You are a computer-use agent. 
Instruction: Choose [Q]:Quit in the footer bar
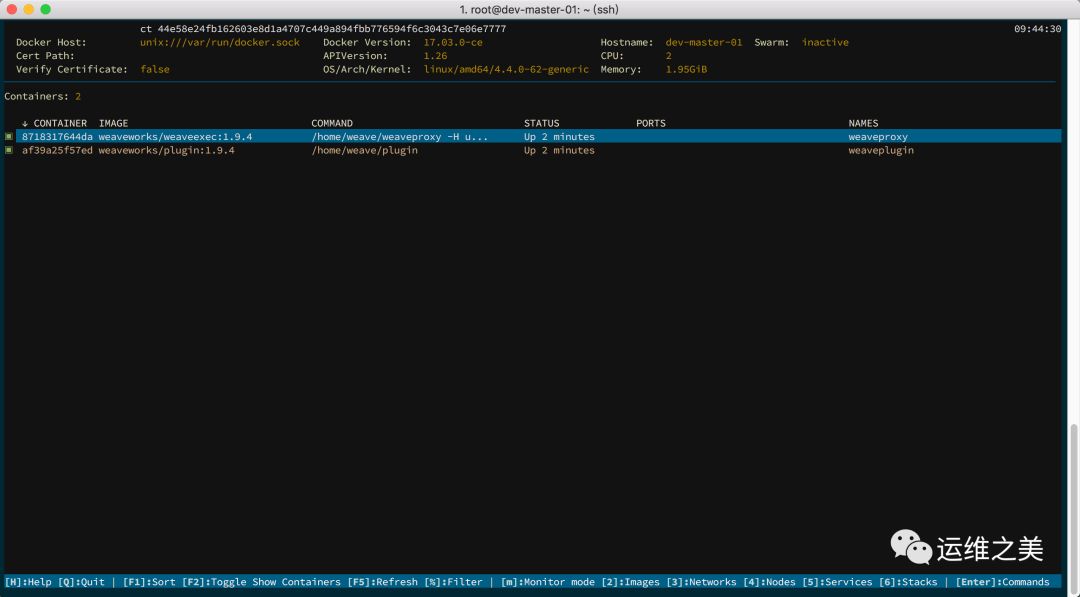pyautogui.click(x=81, y=582)
